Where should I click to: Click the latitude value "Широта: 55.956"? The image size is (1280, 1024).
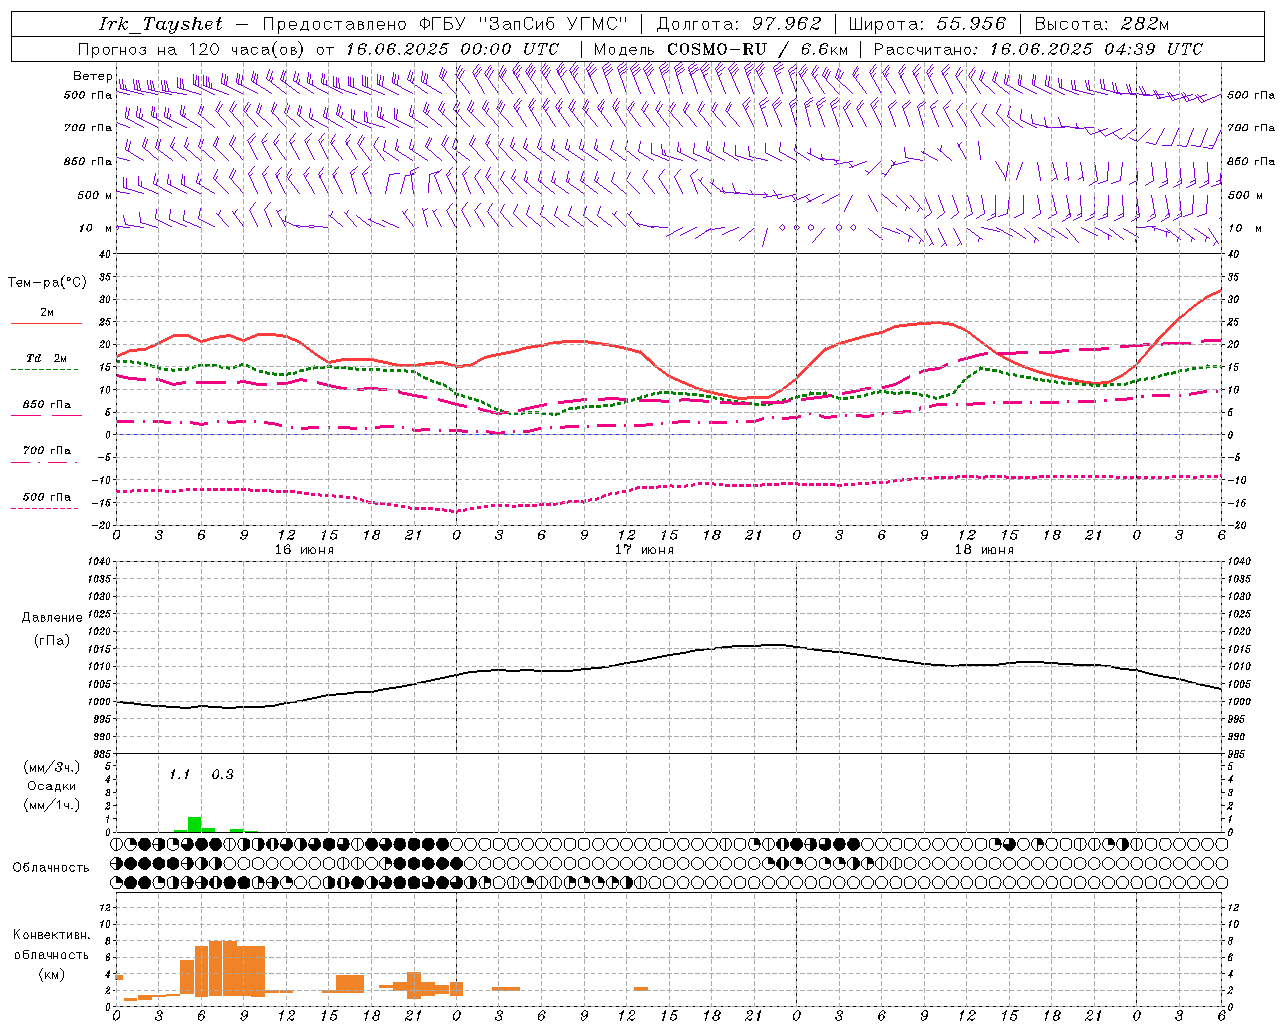[x=927, y=24]
